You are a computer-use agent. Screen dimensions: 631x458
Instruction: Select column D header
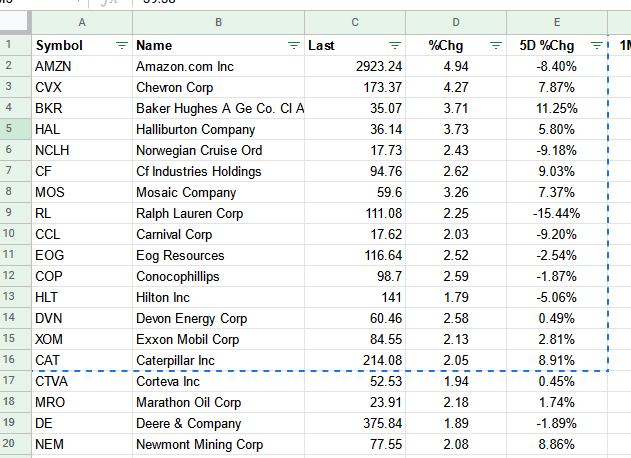click(456, 23)
